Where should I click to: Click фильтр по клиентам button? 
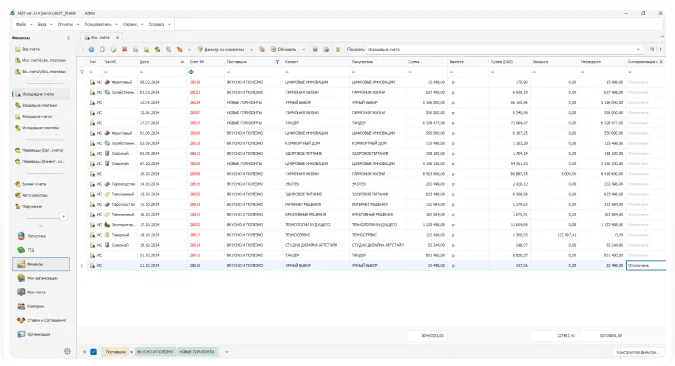pyautogui.click(x=221, y=50)
